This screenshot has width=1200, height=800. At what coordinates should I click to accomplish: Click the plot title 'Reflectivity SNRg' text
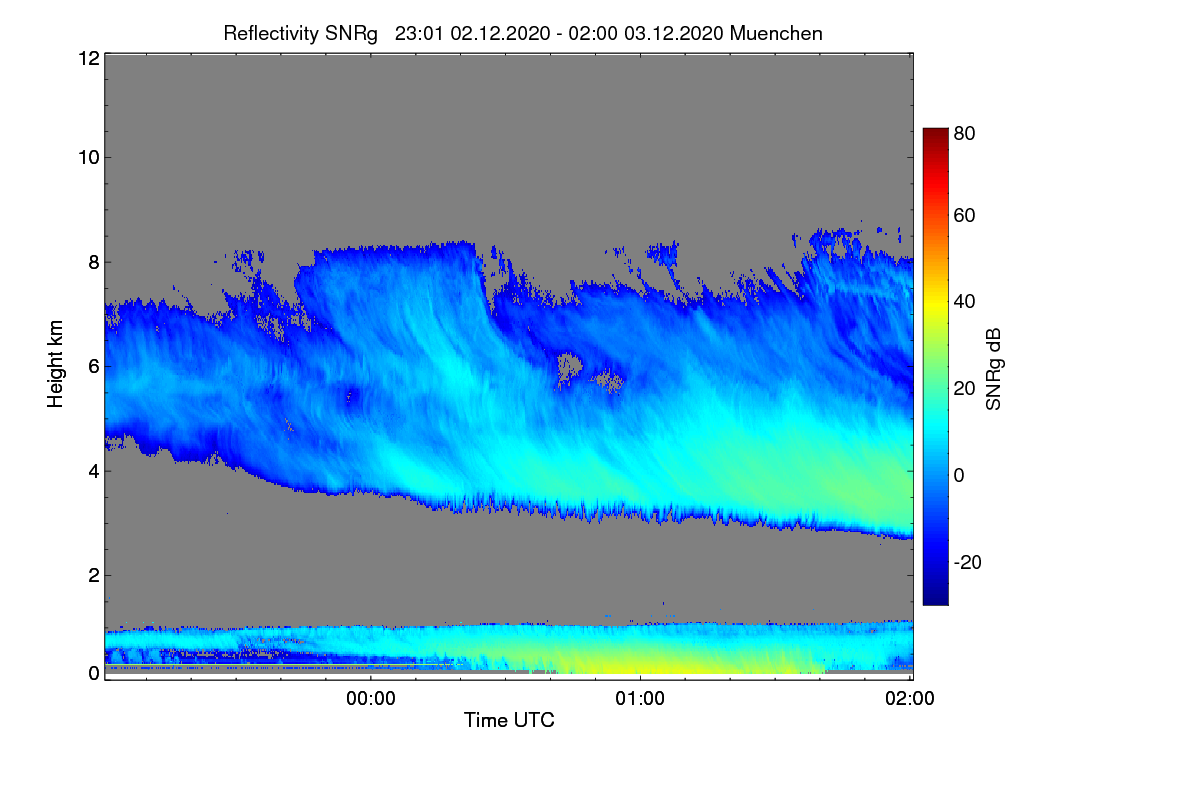300,33
